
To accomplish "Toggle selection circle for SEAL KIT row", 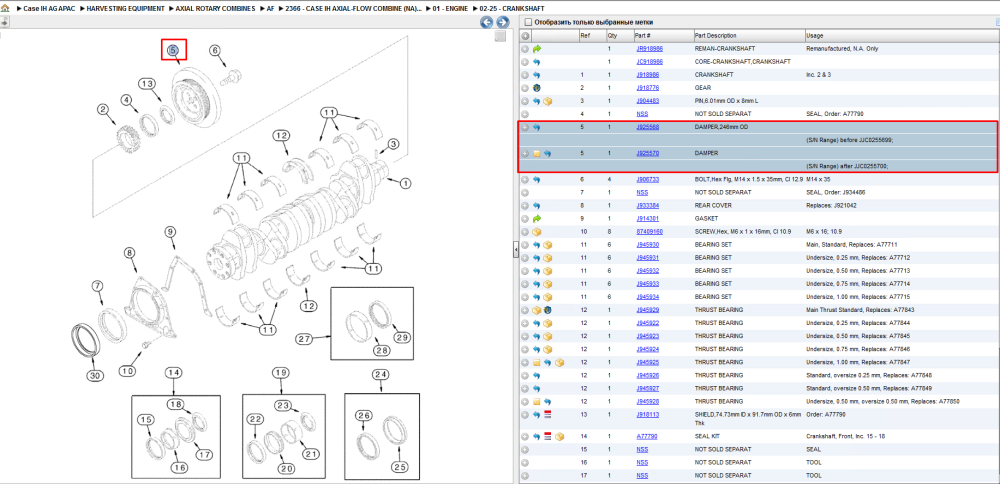I will [525, 437].
